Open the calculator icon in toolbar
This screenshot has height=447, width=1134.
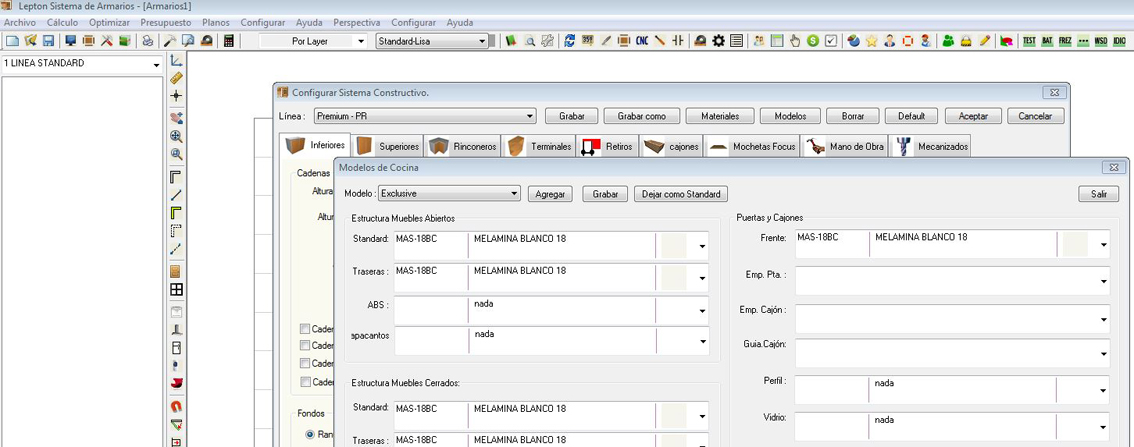pos(229,41)
